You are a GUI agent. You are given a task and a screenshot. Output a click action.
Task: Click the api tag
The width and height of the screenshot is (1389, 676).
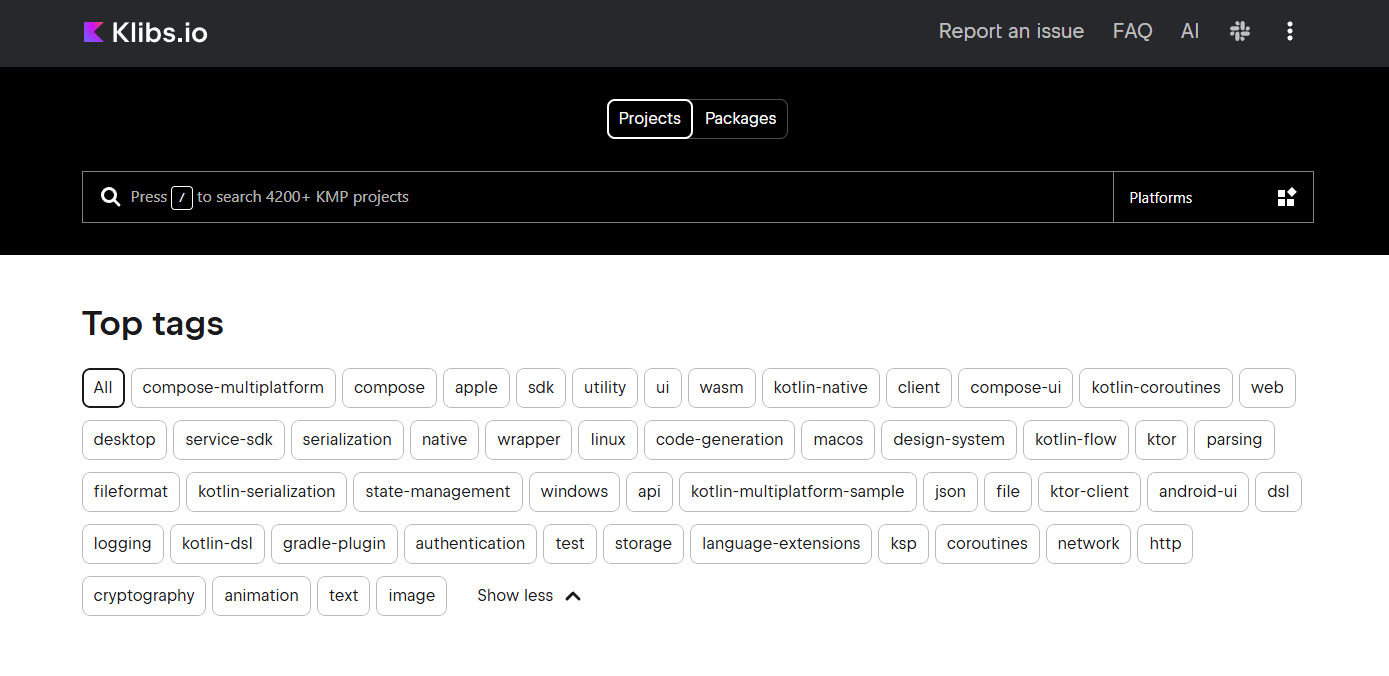click(x=650, y=492)
